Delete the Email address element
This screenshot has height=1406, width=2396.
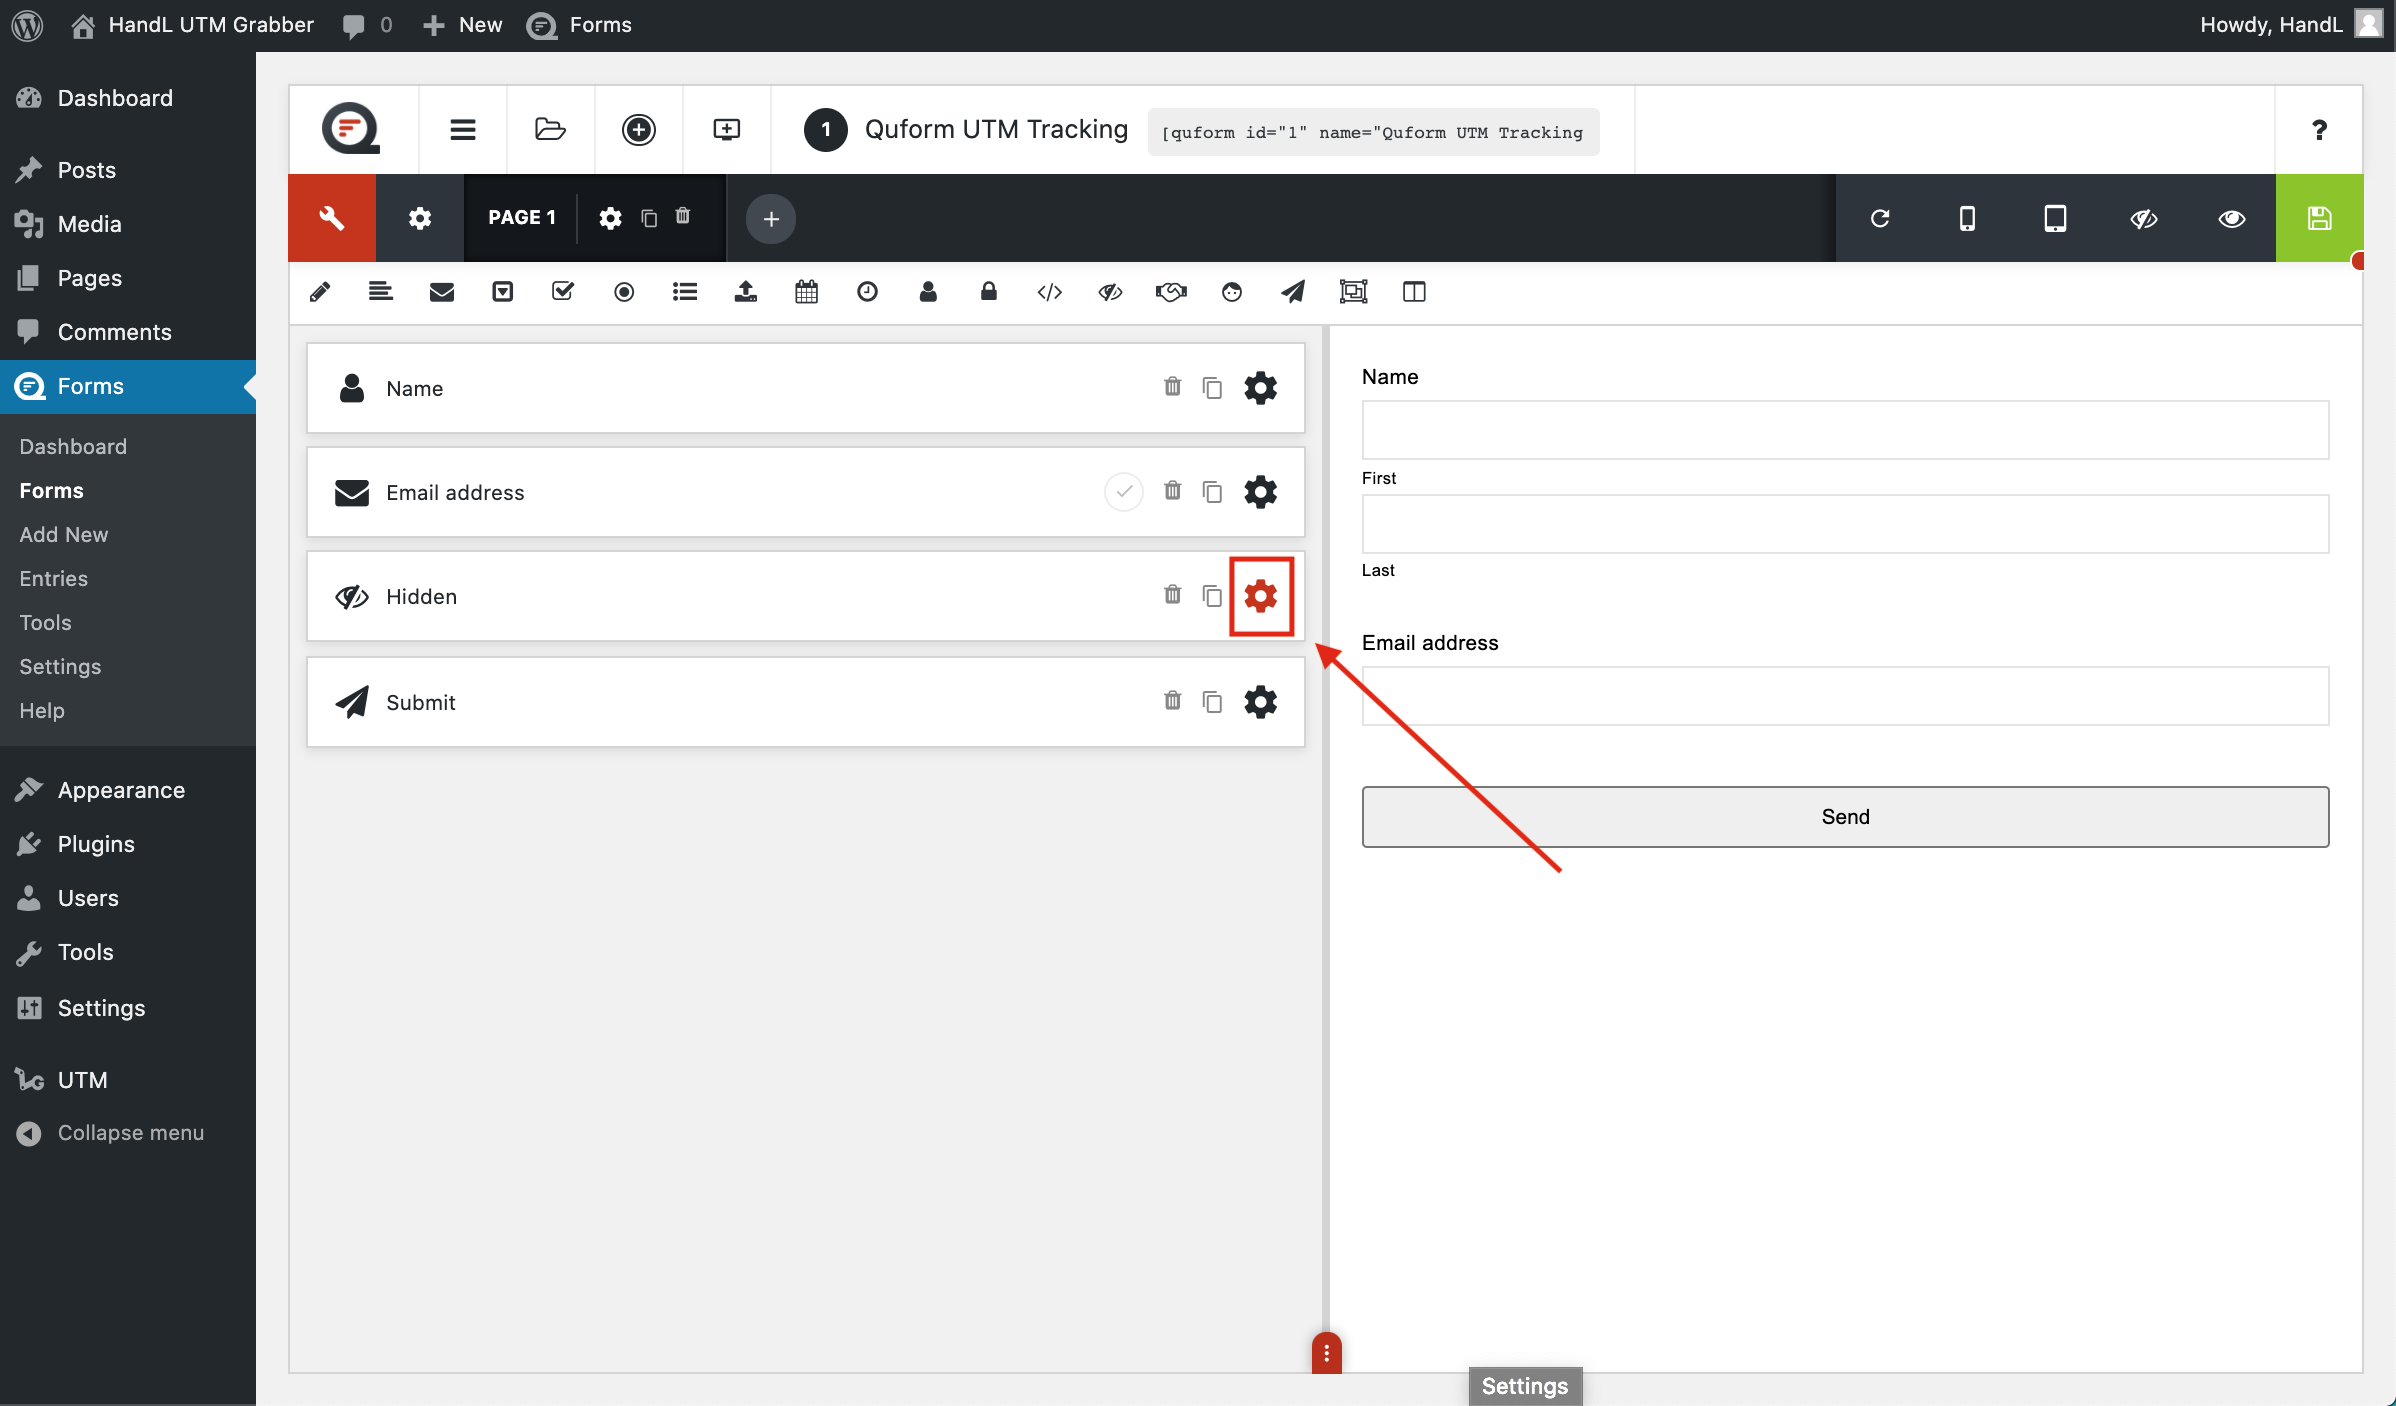pos(1173,491)
